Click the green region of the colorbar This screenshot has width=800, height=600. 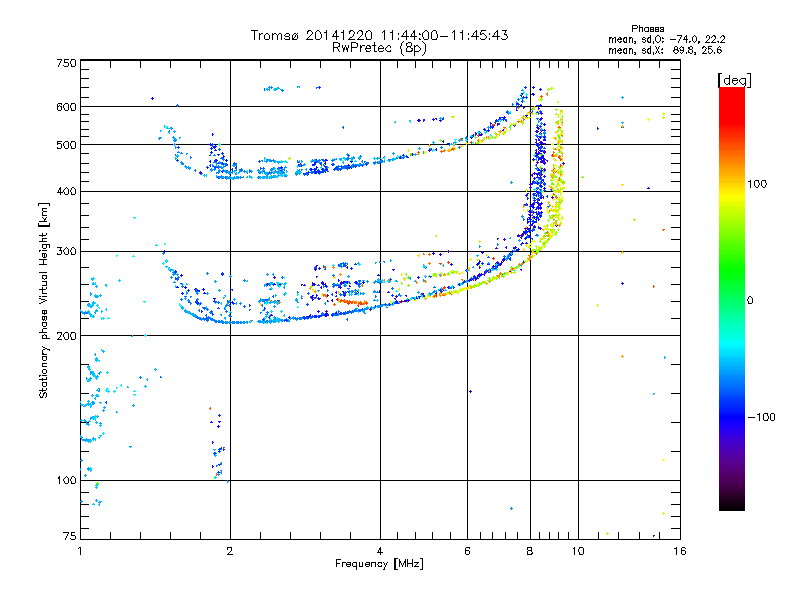(x=732, y=270)
